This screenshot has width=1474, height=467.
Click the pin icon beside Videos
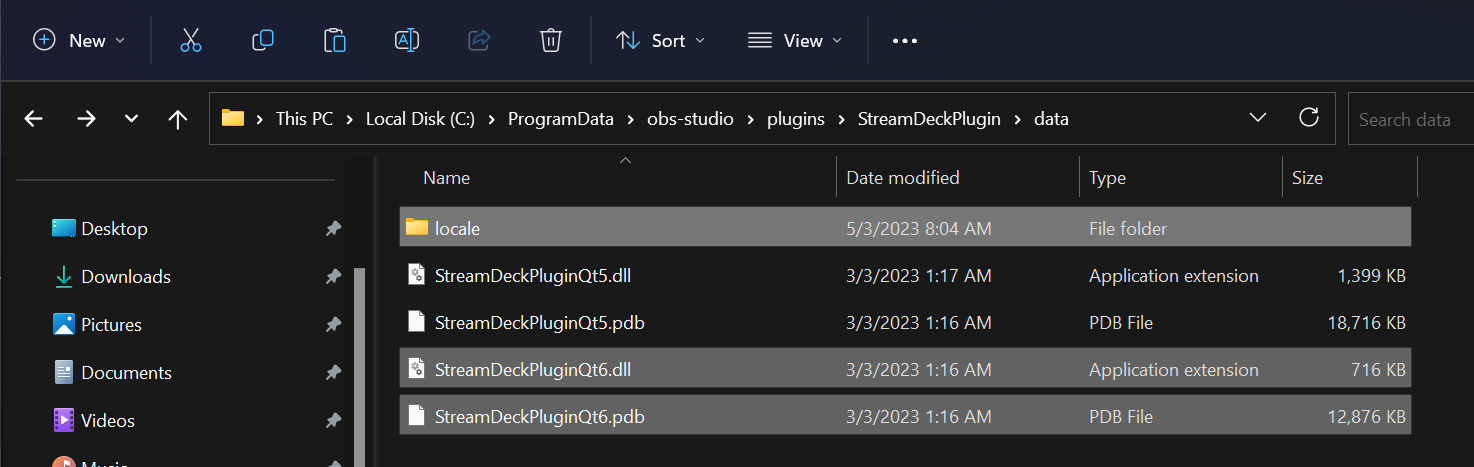coord(333,421)
